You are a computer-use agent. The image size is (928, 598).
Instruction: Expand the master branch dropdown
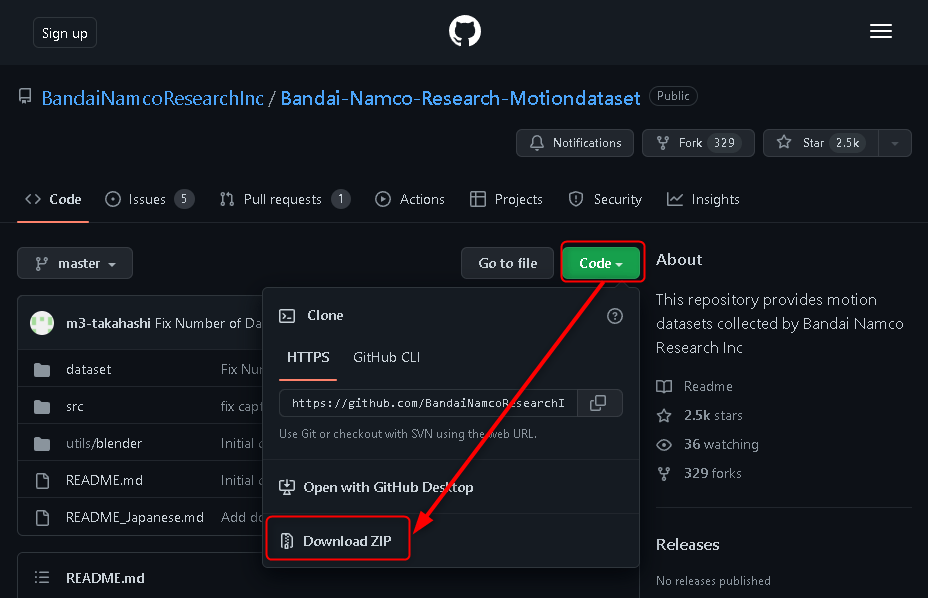click(x=75, y=263)
